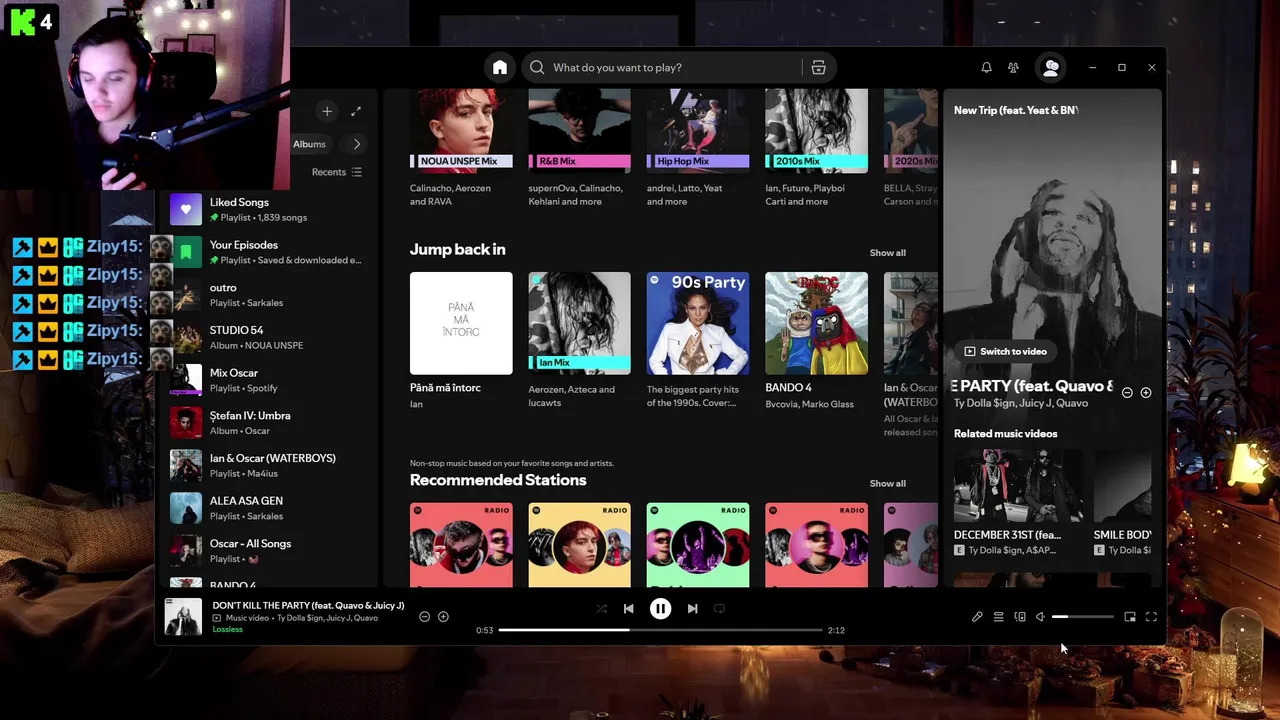Open Mix Oscar playlist
The image size is (1280, 720).
tap(268, 380)
